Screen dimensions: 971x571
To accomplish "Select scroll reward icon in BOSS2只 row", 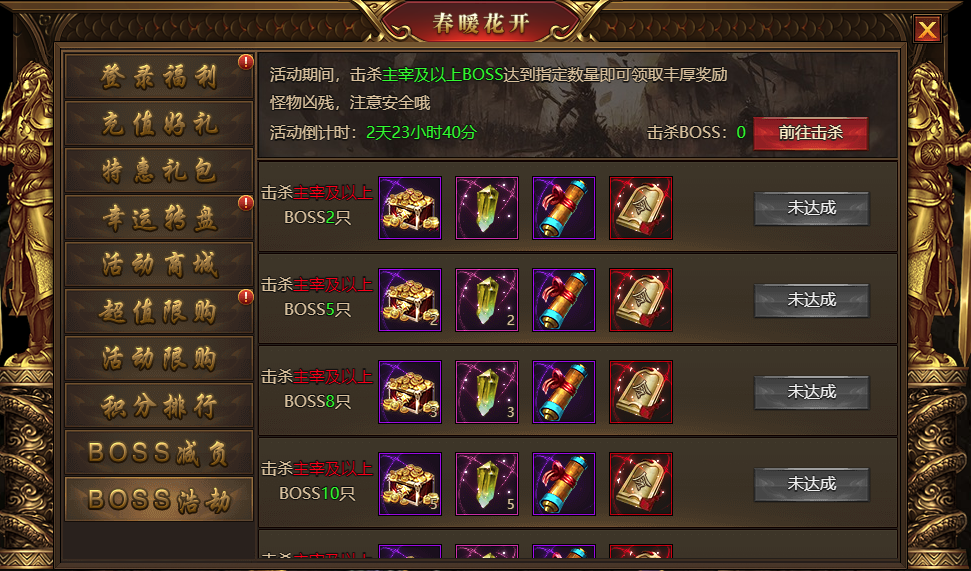I will pyautogui.click(x=564, y=208).
